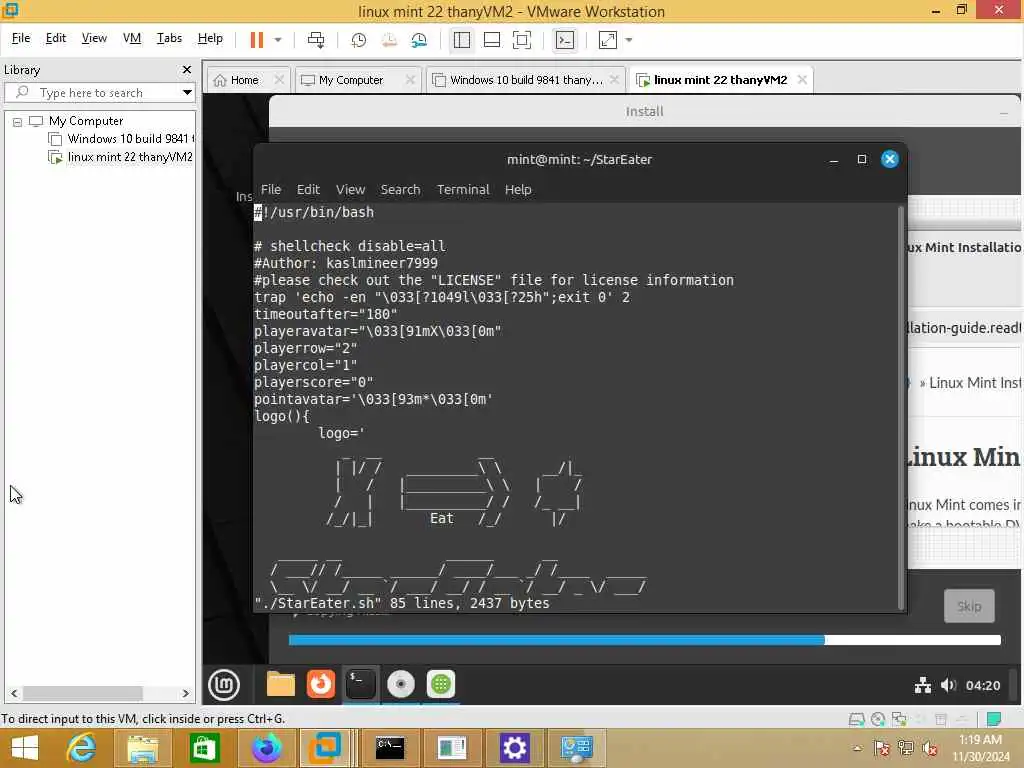Switch to terminal in Mint panel
The height and width of the screenshot is (768, 1024).
360,684
